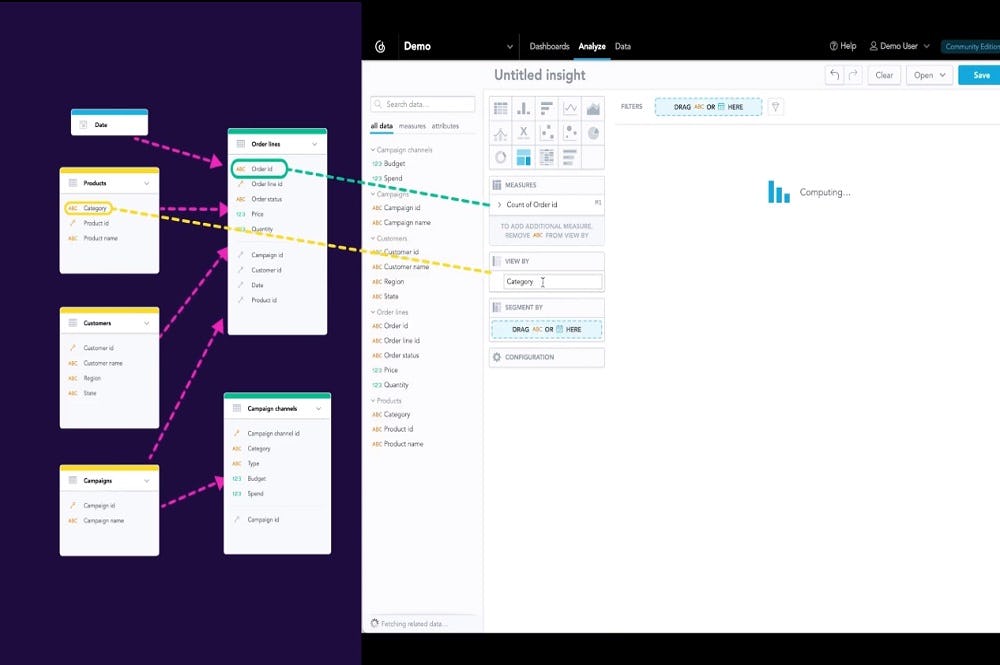Choose the Area chart visualization type
Viewport: 1000px width, 665px height.
[x=593, y=108]
